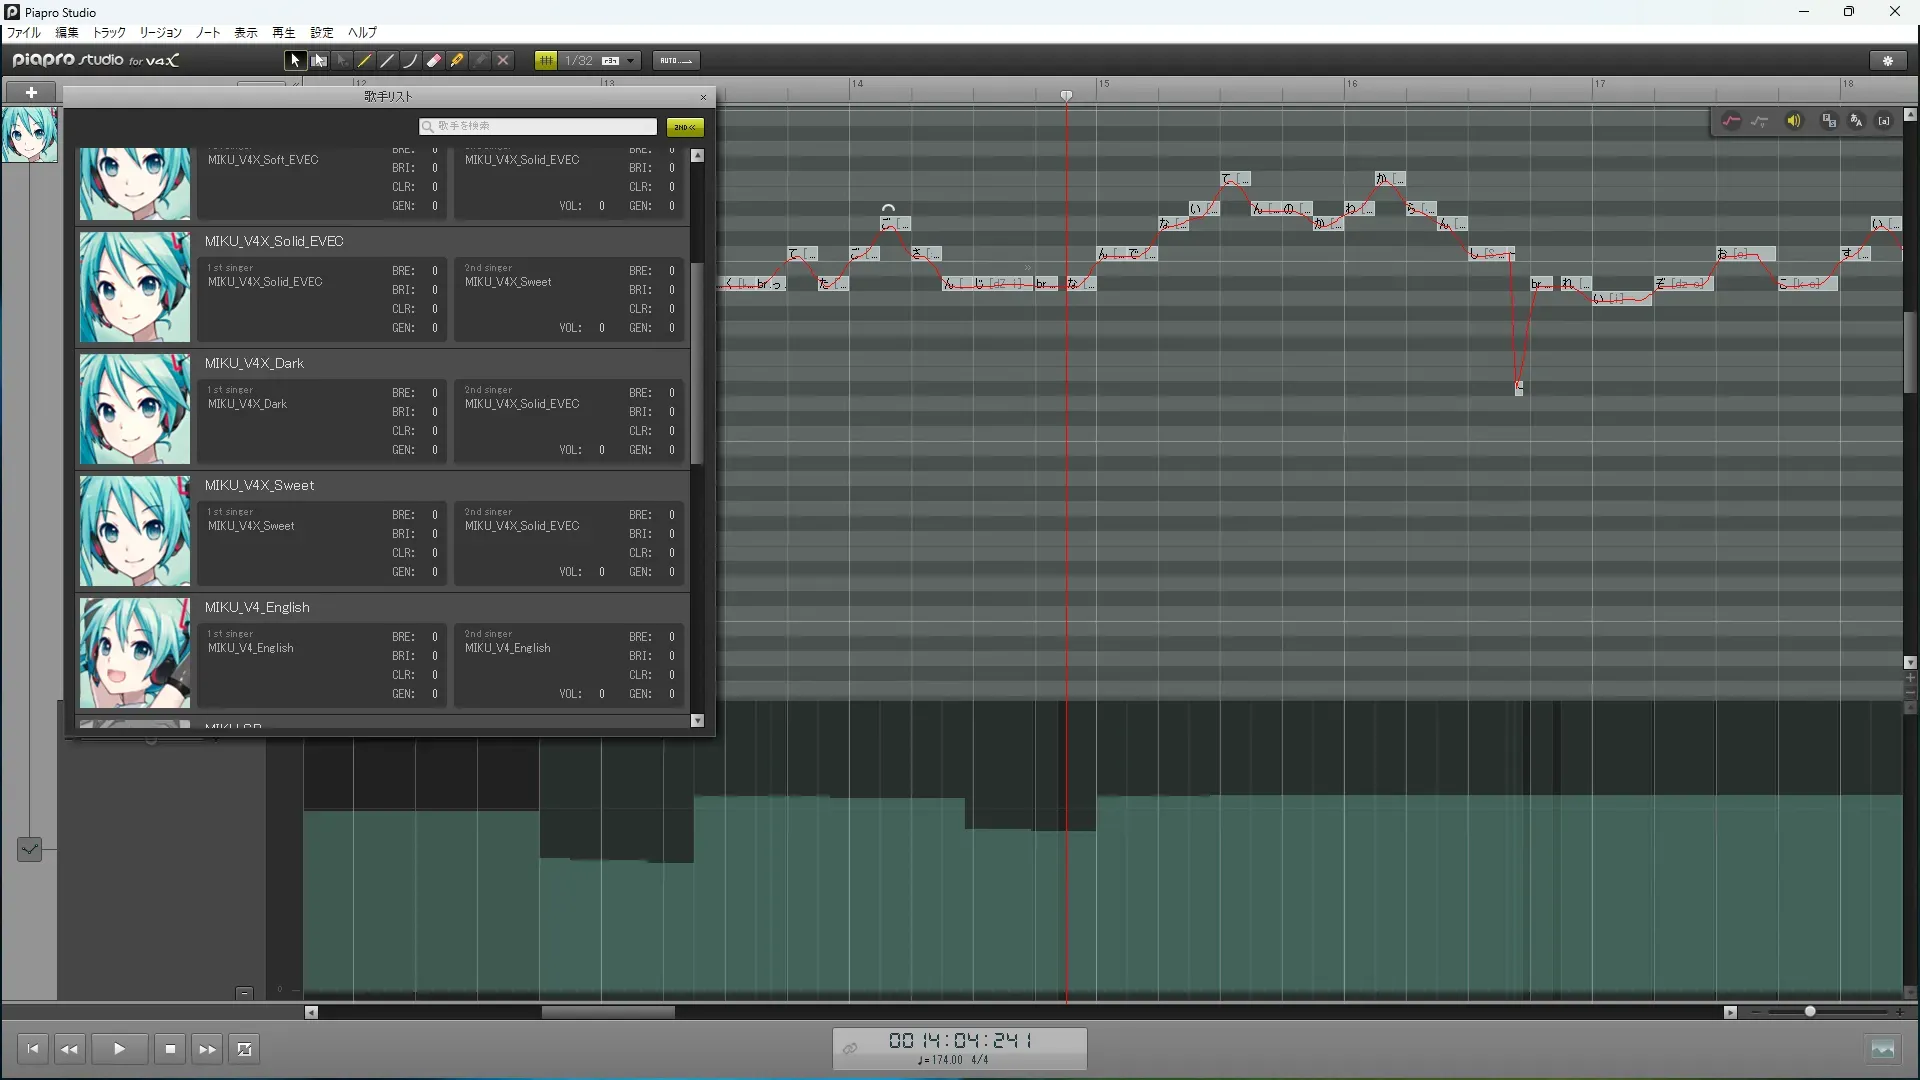Toggle note preview speaker sound

(1794, 121)
